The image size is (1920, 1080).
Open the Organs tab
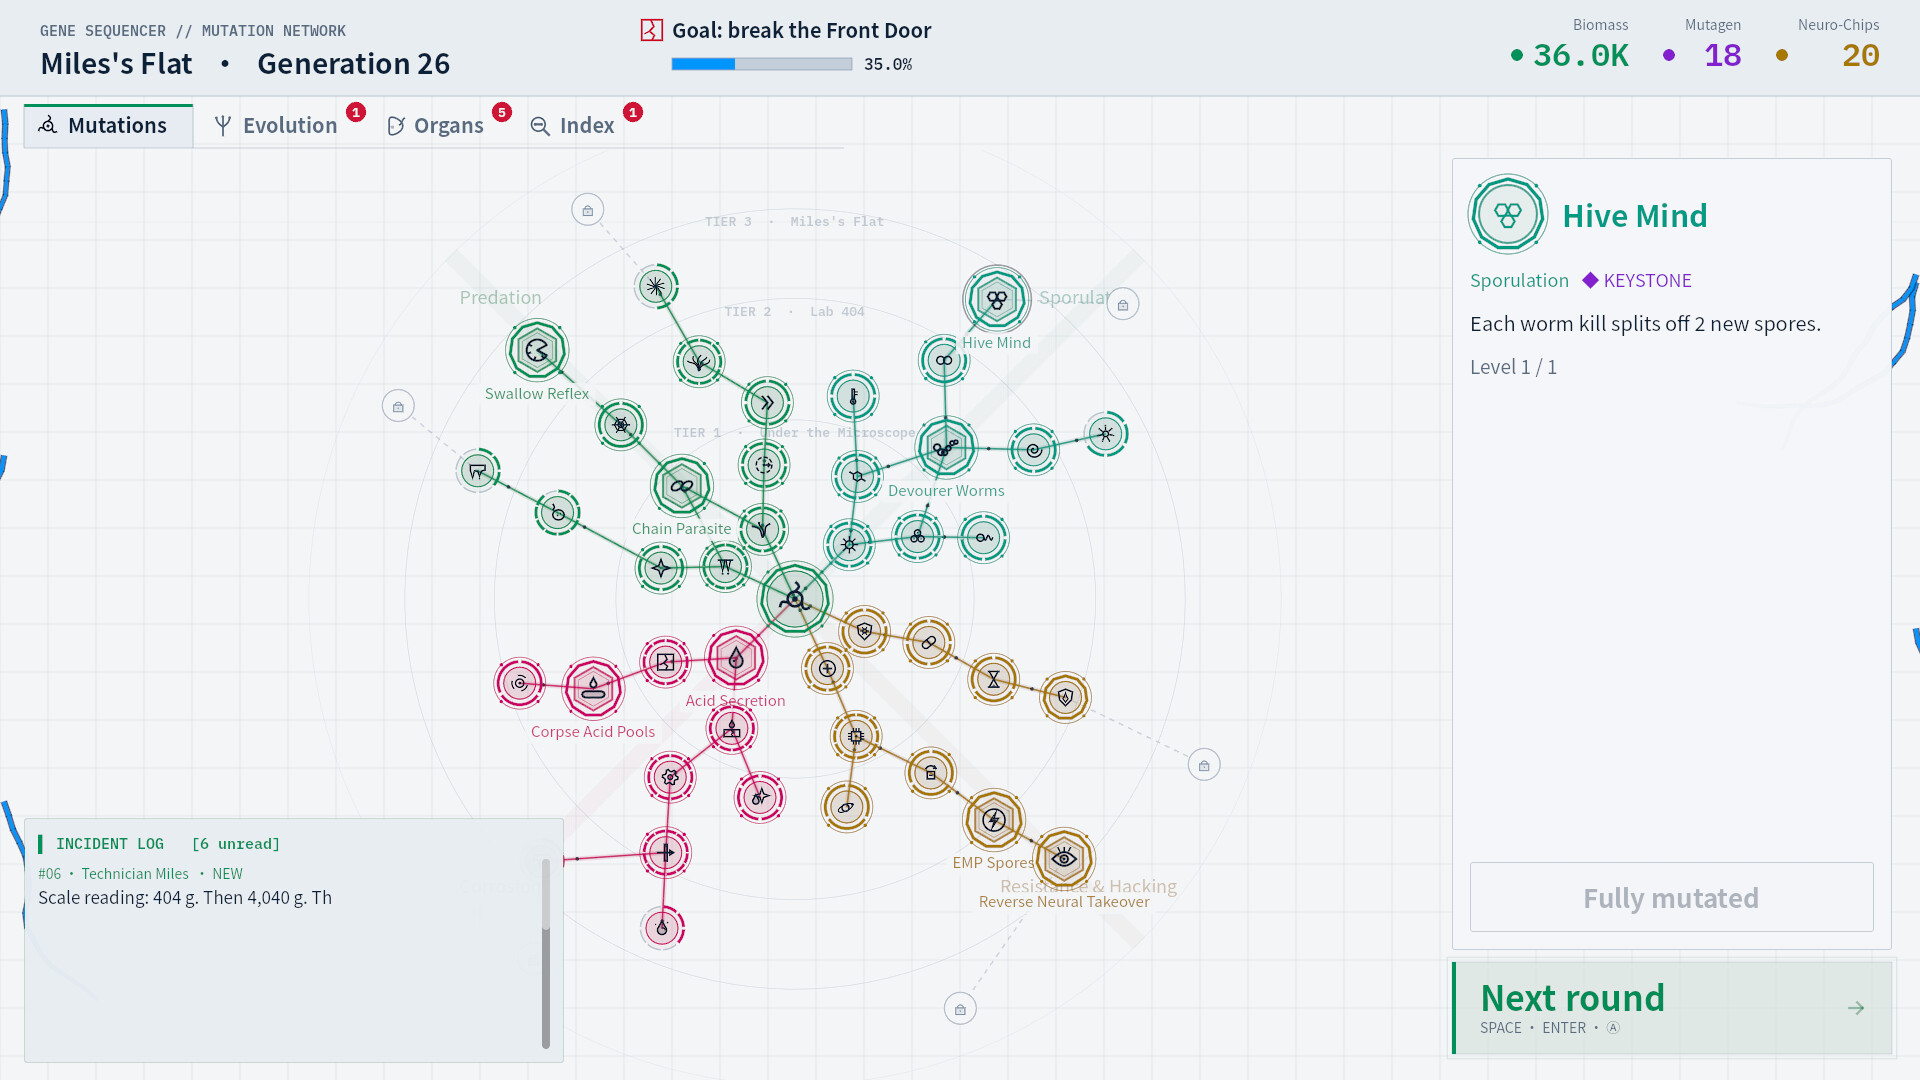click(x=436, y=126)
